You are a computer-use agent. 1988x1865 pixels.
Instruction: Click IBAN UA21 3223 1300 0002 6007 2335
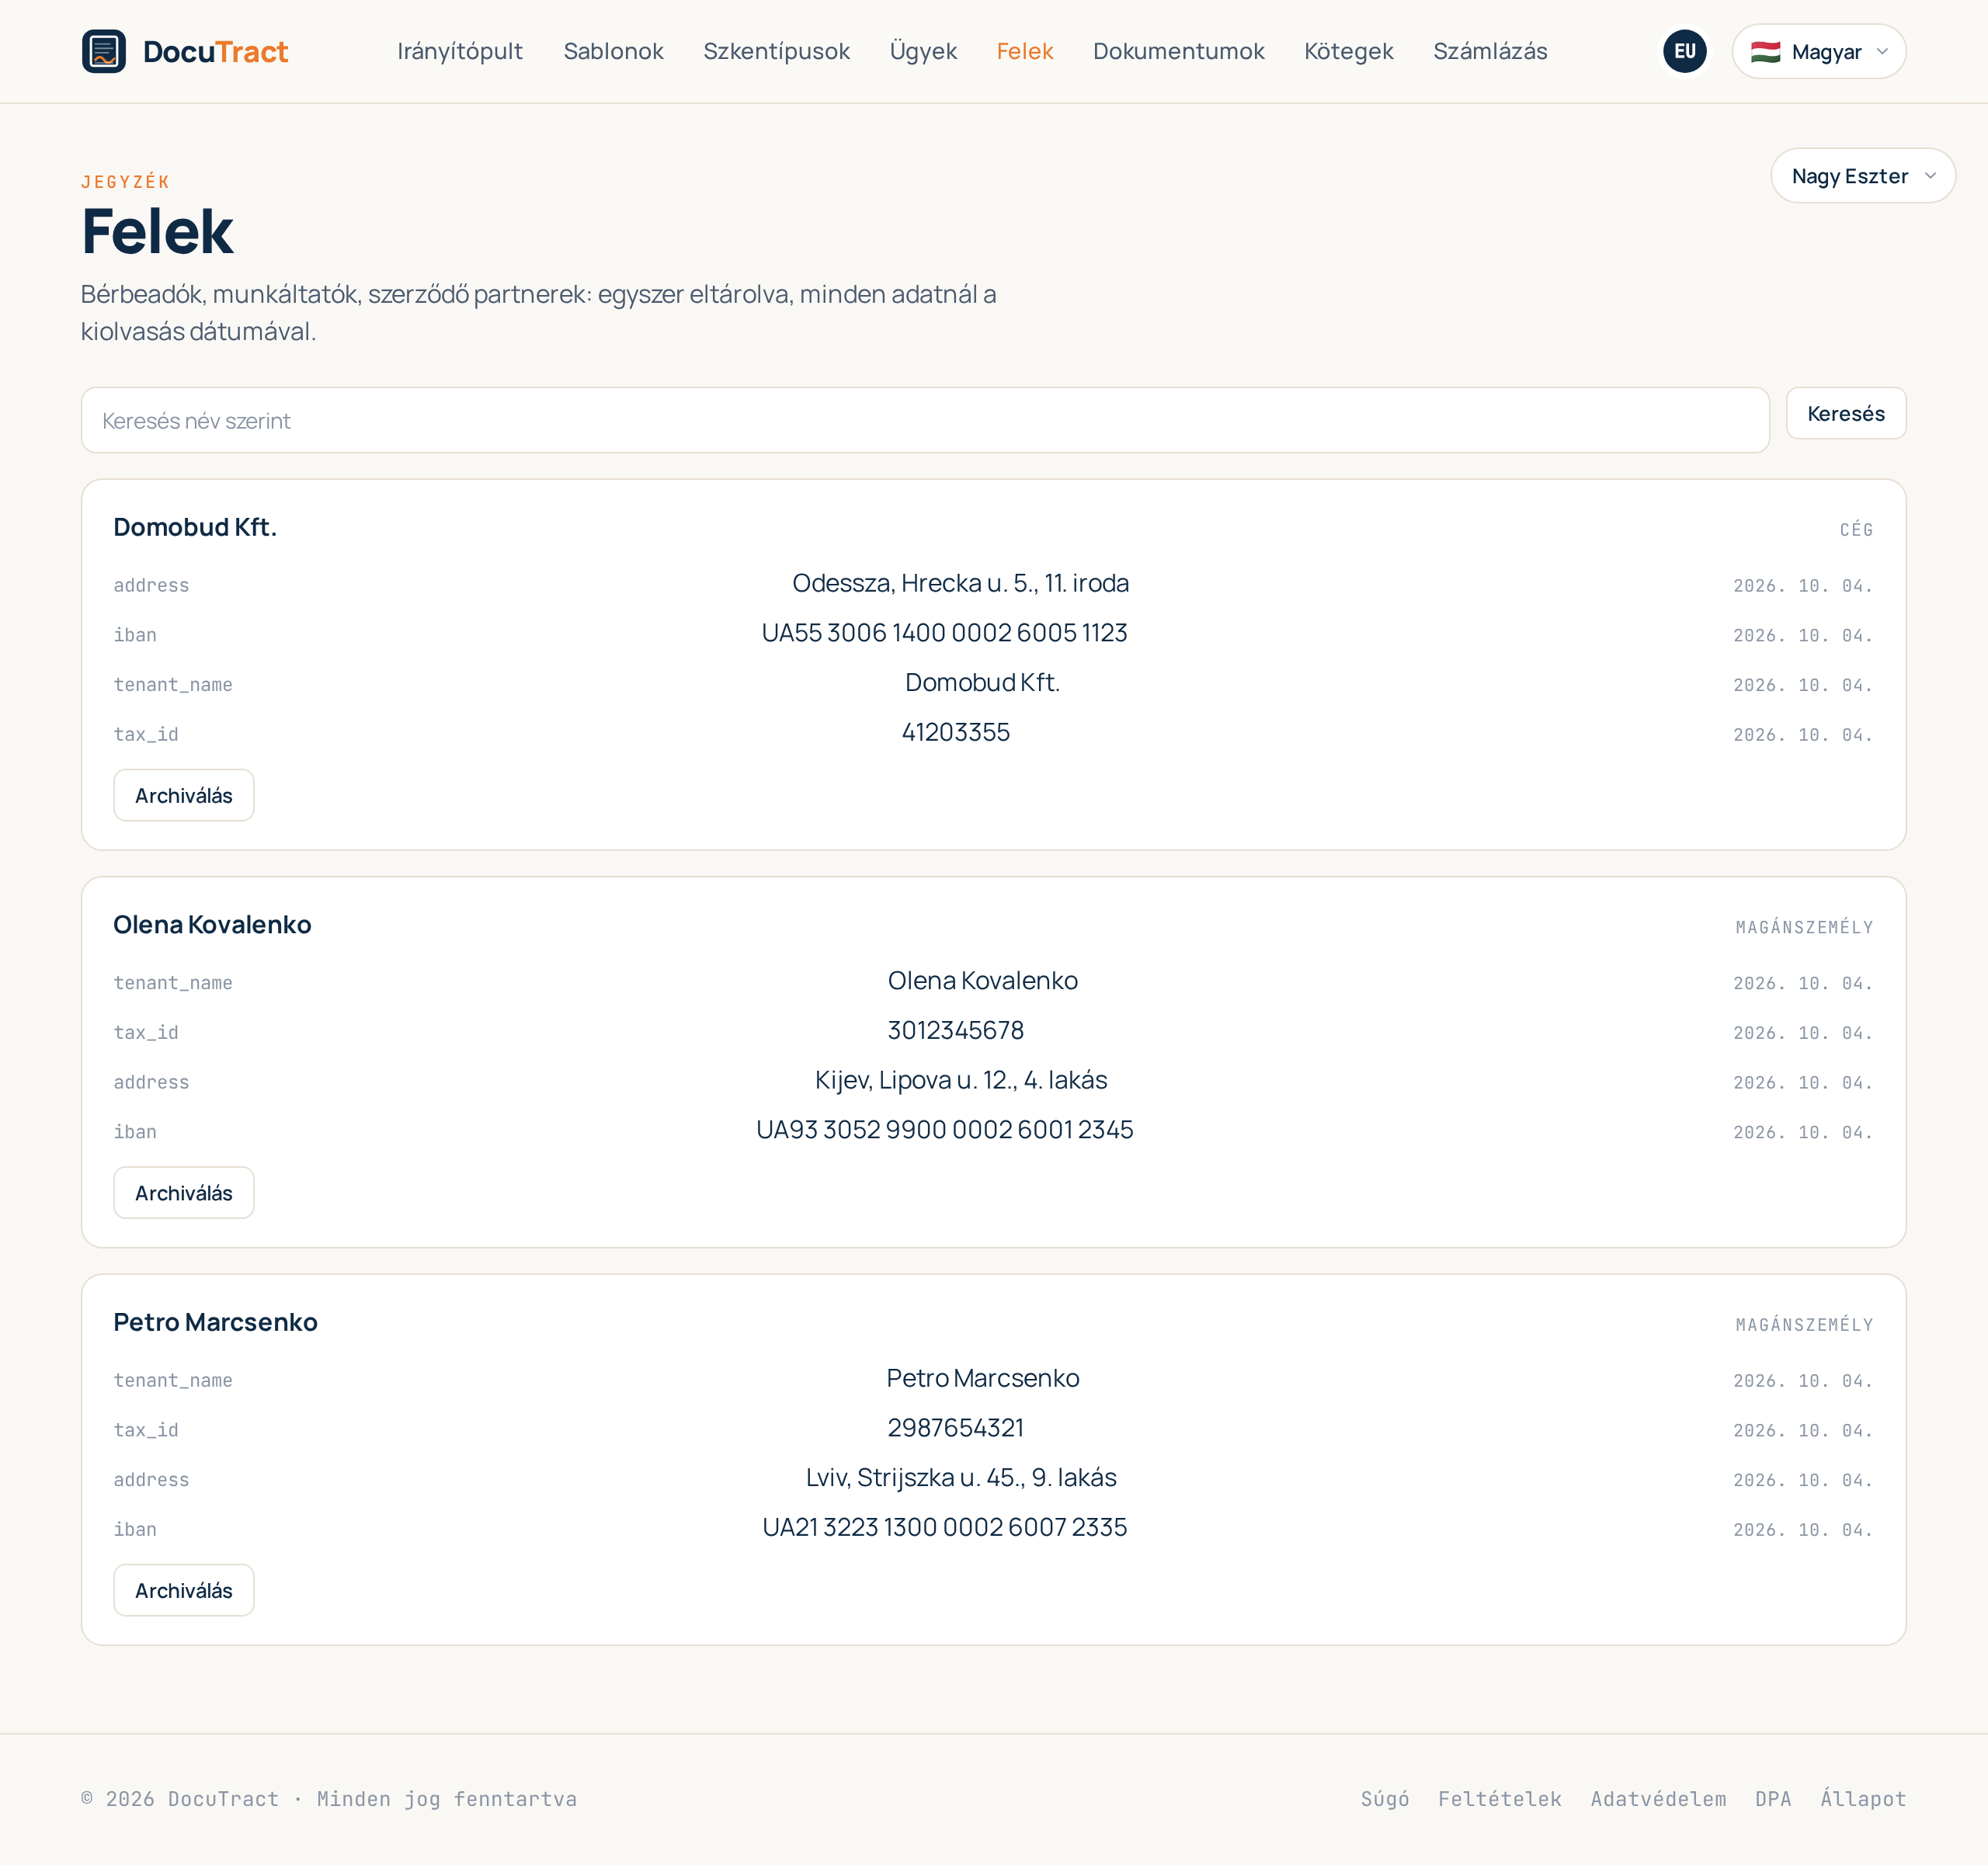944,1527
